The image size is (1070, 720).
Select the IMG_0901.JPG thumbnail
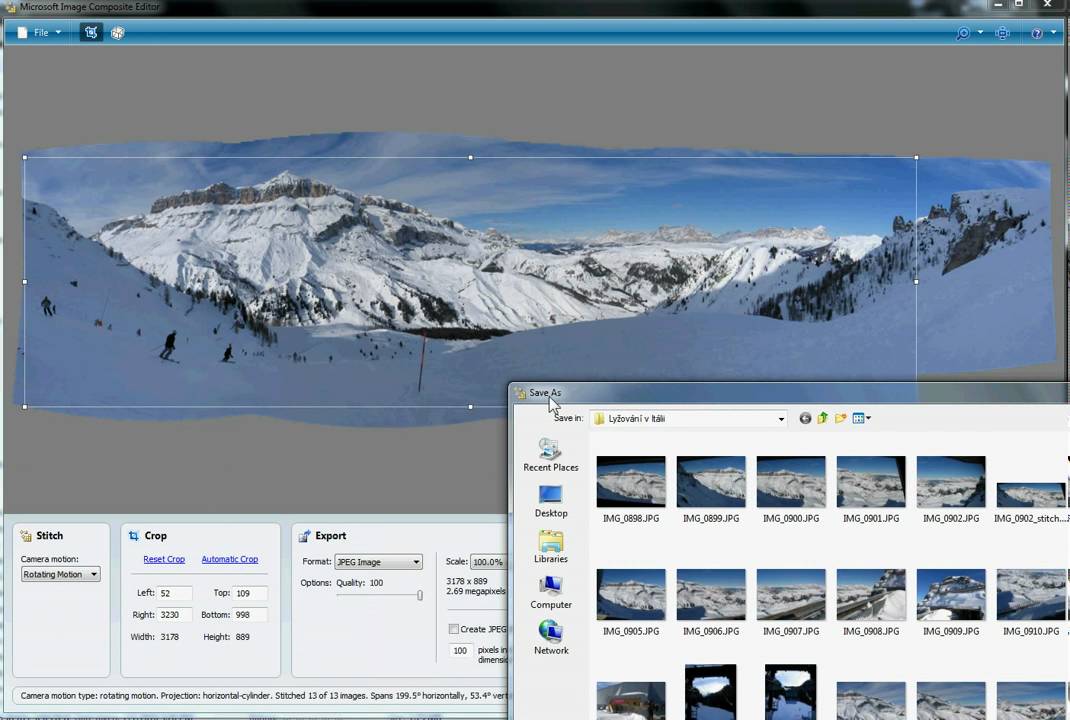click(871, 482)
